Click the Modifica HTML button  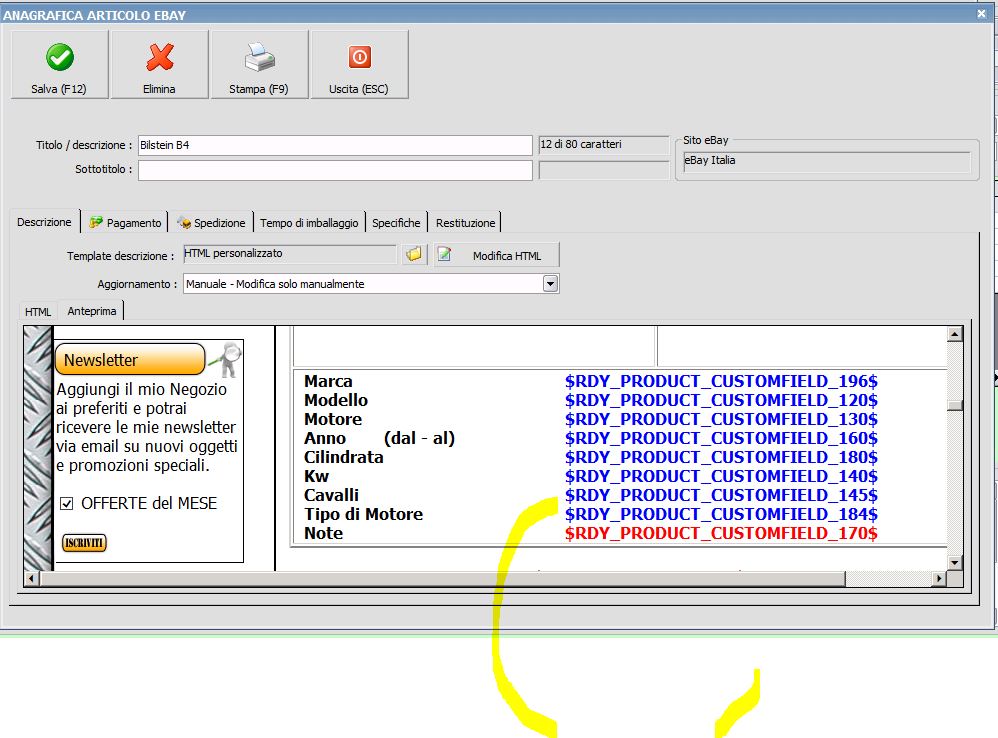tap(496, 255)
